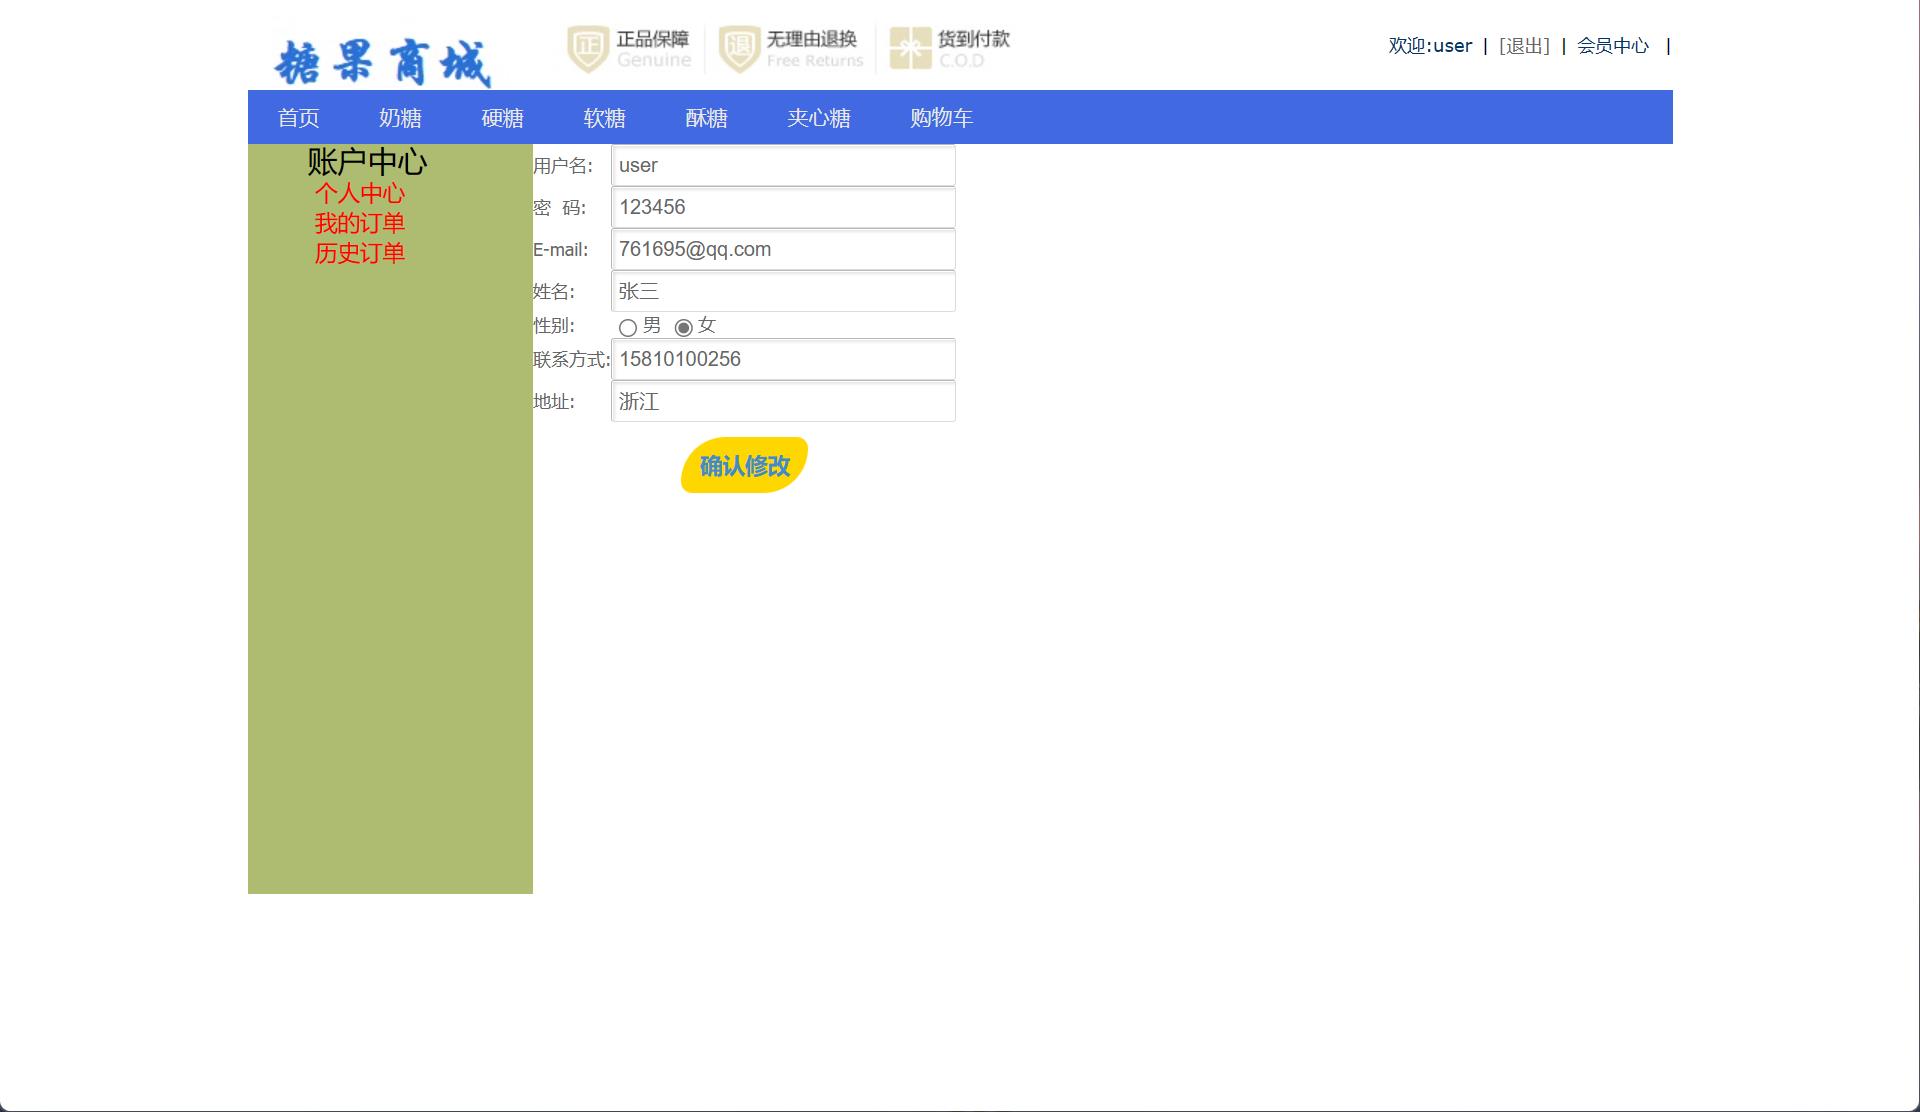Click the 正品保障 genuine guarantee badge icon

coord(588,47)
